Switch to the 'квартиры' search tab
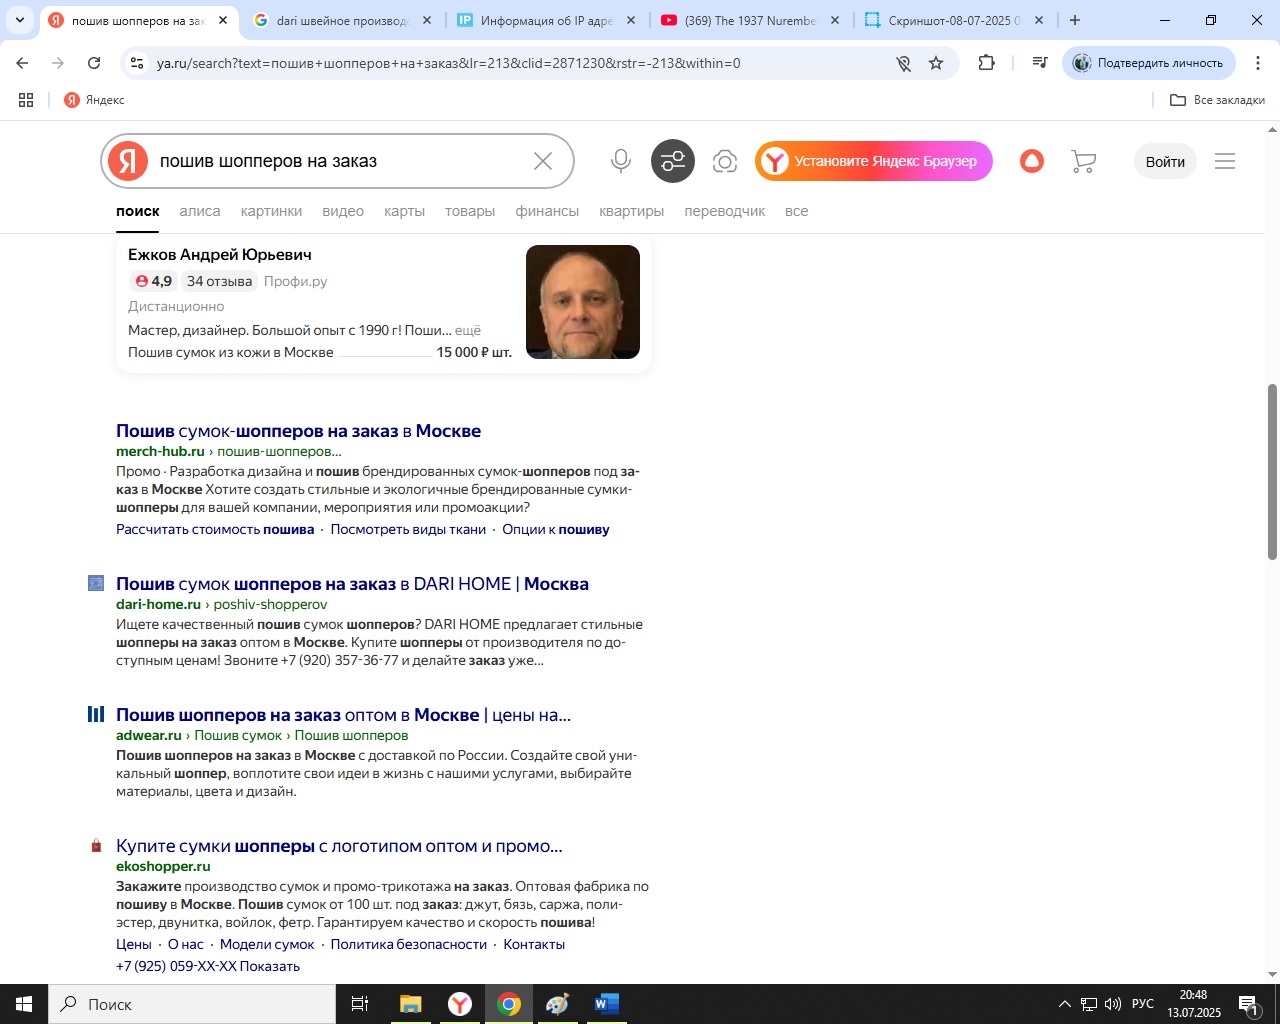The height and width of the screenshot is (1024, 1280). pyautogui.click(x=632, y=211)
